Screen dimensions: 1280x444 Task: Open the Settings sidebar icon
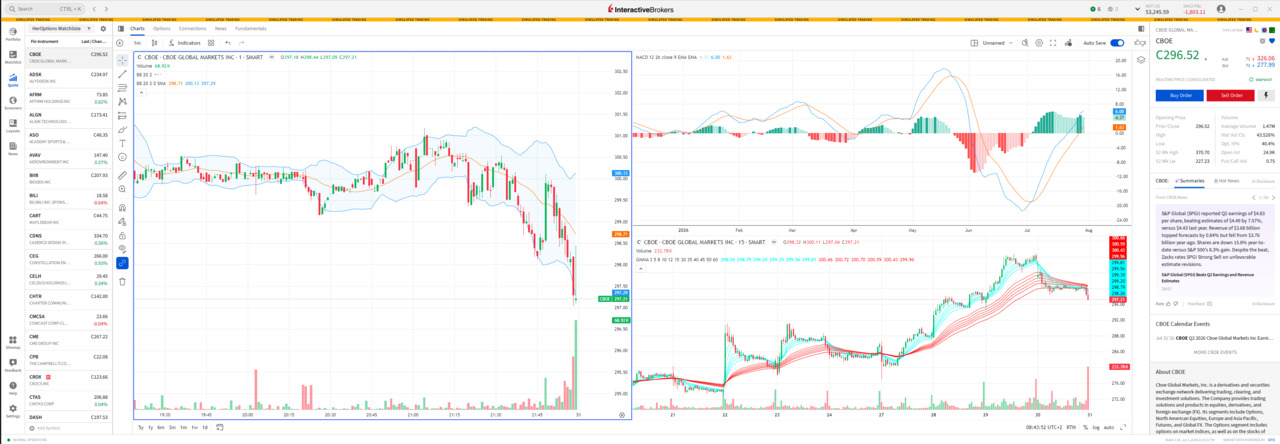click(12, 411)
